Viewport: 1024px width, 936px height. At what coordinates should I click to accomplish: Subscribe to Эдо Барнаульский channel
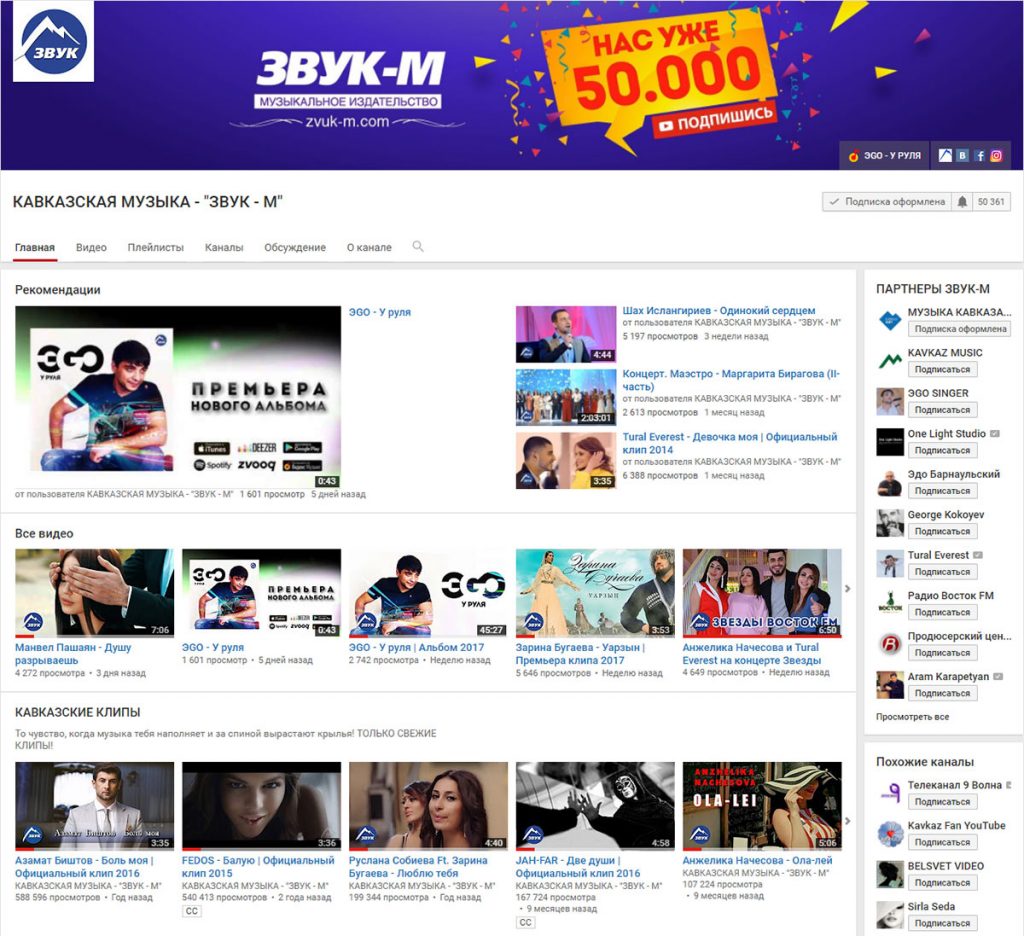[x=942, y=491]
